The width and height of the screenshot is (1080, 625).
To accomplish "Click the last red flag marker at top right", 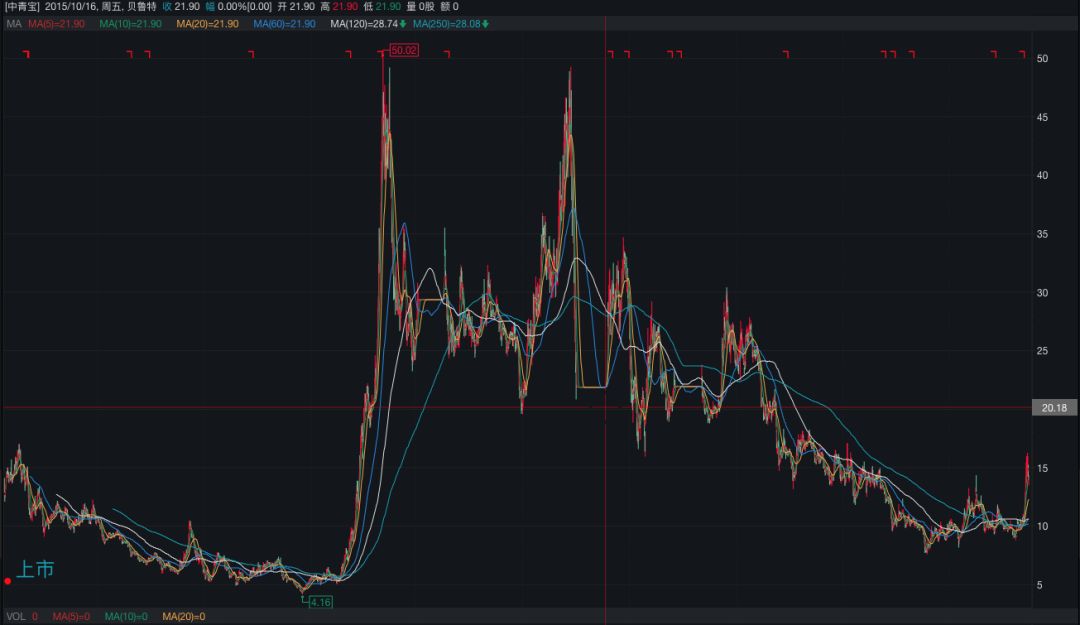I will [x=1022, y=54].
